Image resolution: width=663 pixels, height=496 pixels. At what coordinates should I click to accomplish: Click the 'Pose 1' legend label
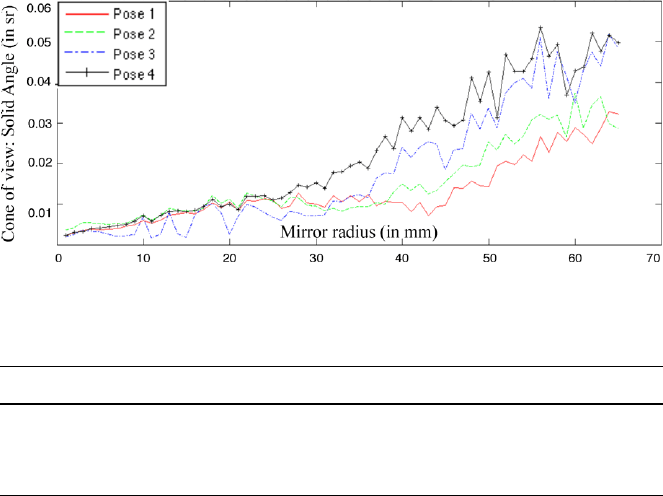click(x=134, y=14)
